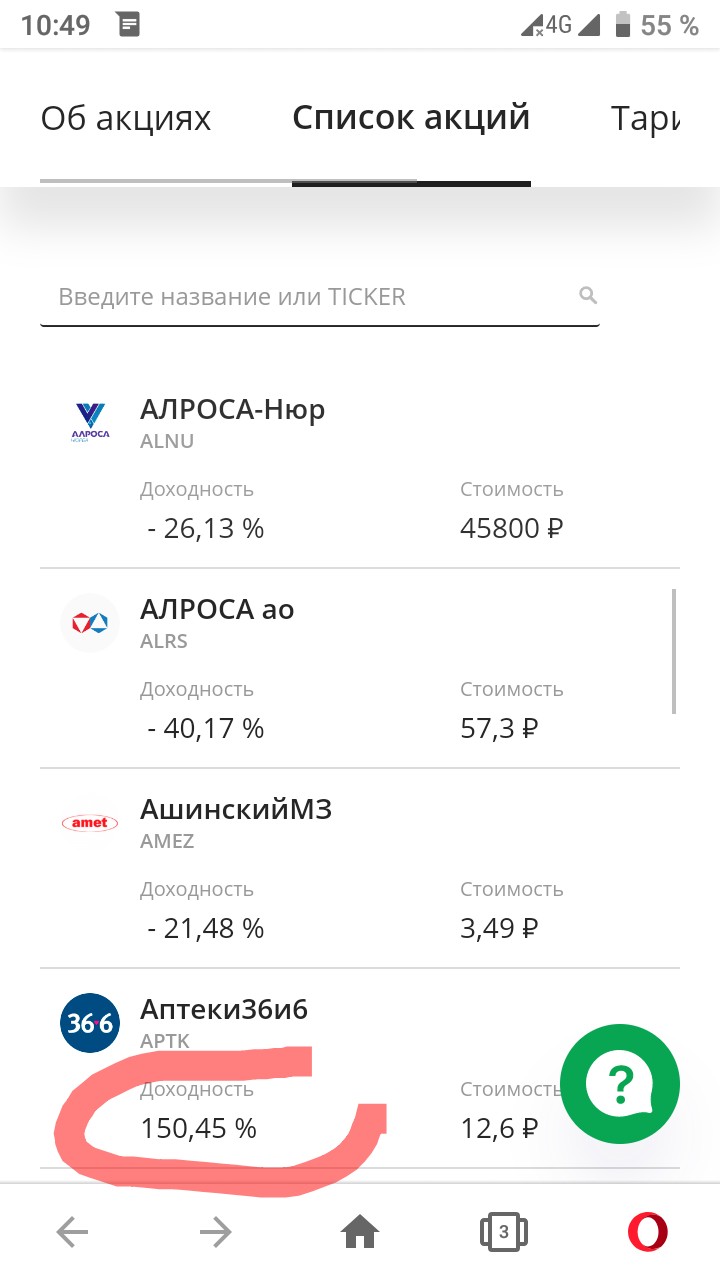The height and width of the screenshot is (1280, 720).
Task: Switch to the Об акциях tab
Action: pos(126,119)
